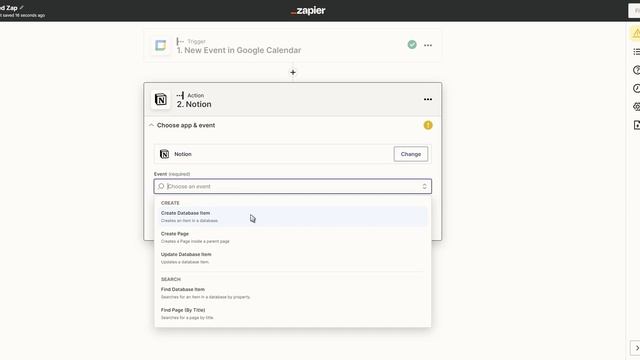Select Find Page (By Title) event
The width and height of the screenshot is (640, 360).
point(293,313)
